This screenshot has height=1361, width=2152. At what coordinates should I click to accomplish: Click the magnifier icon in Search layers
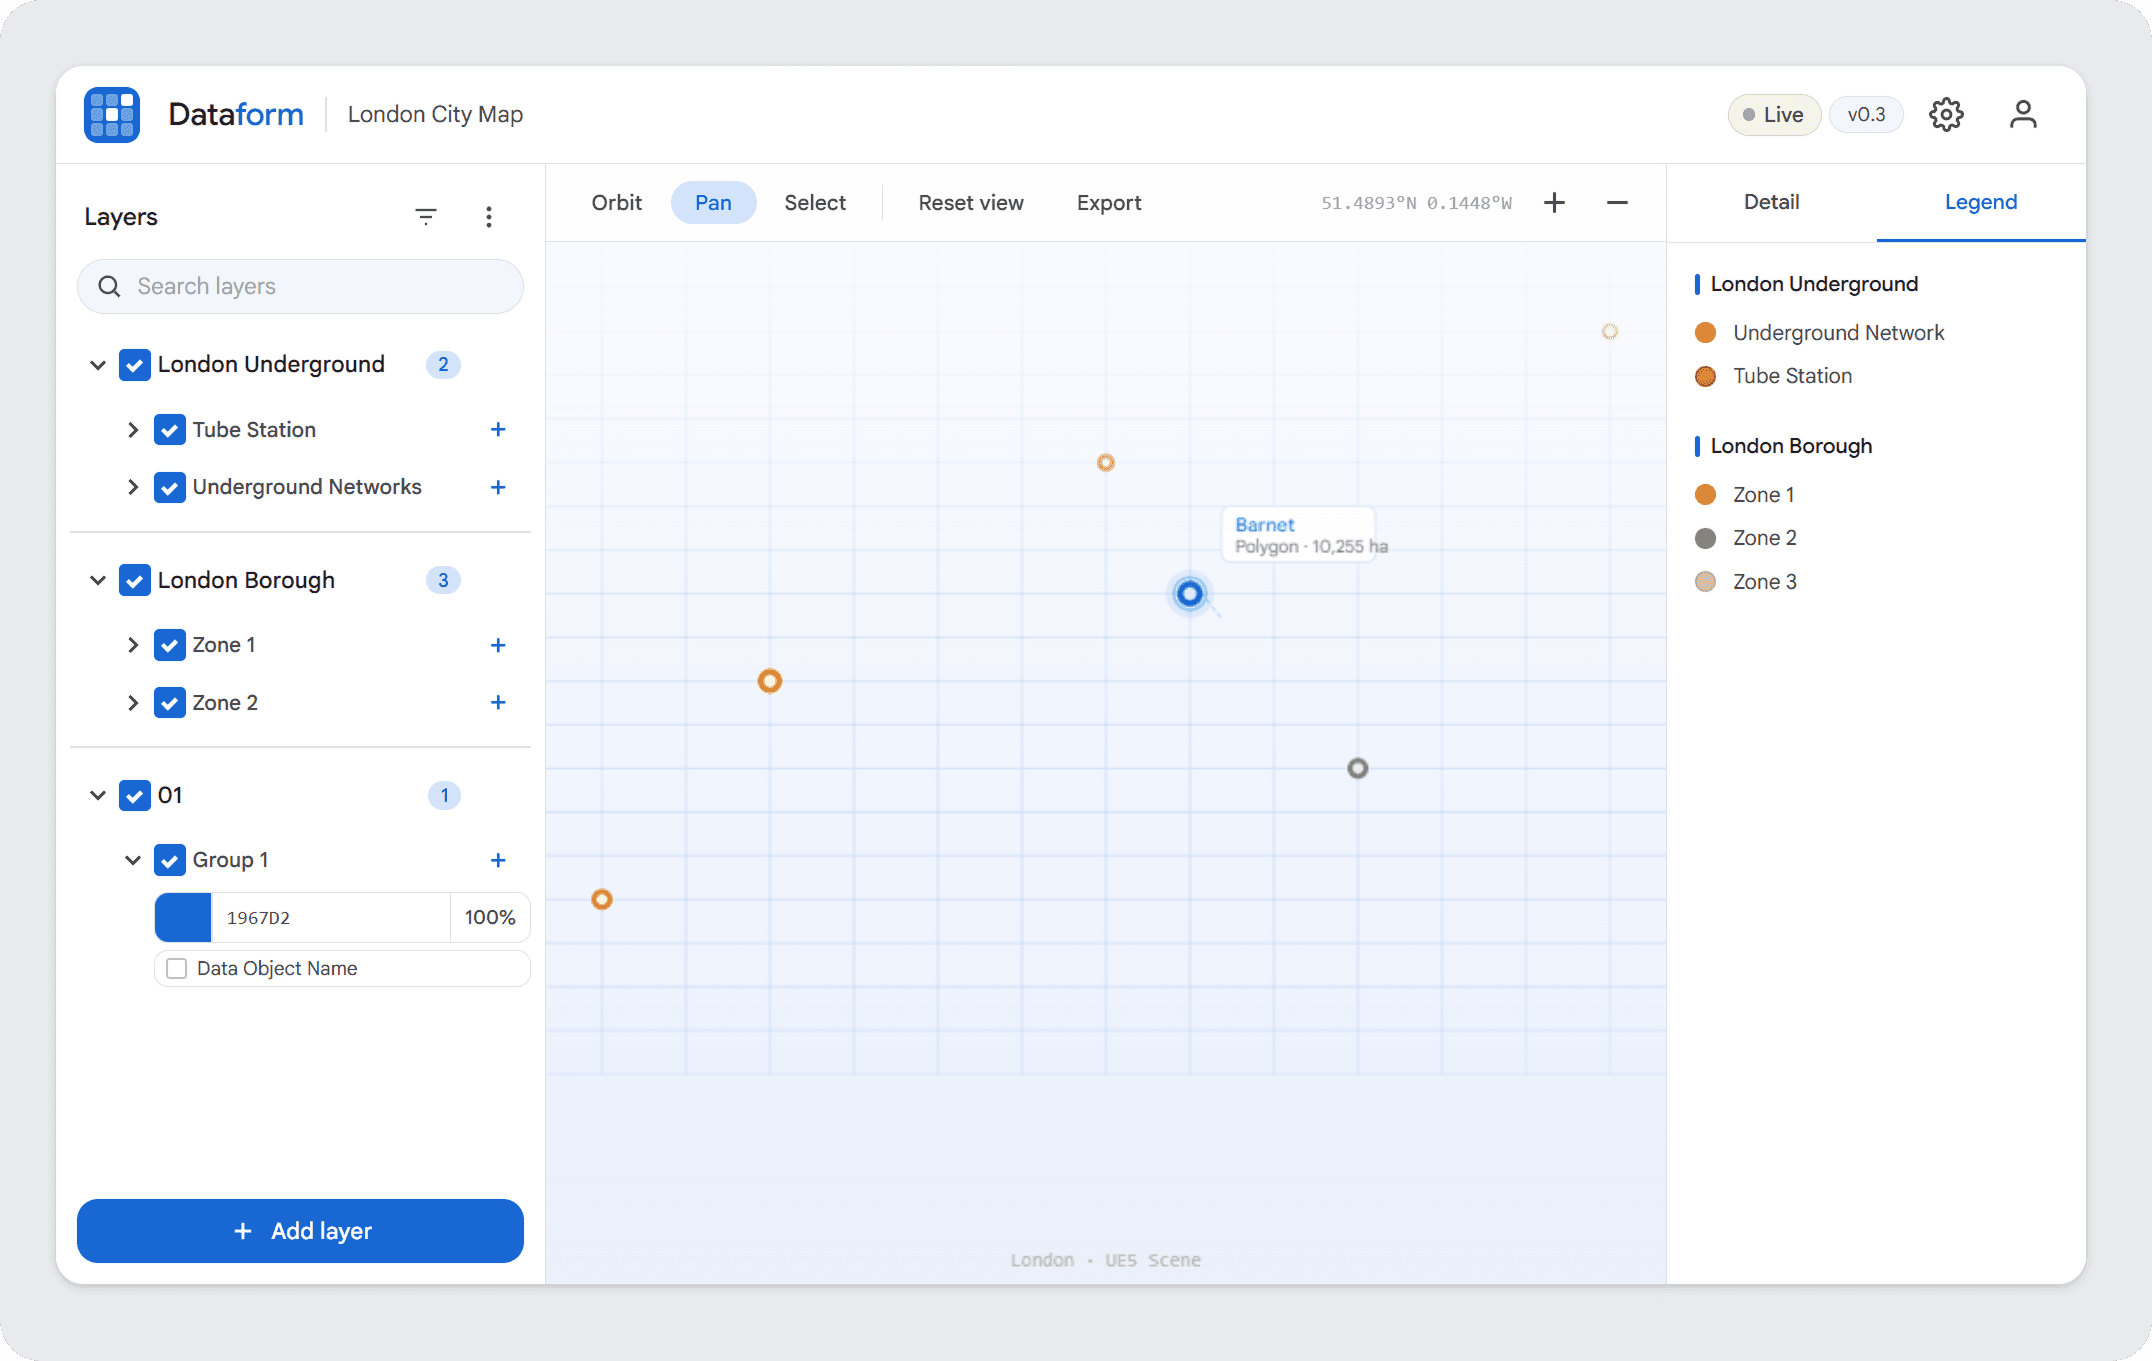[x=109, y=287]
